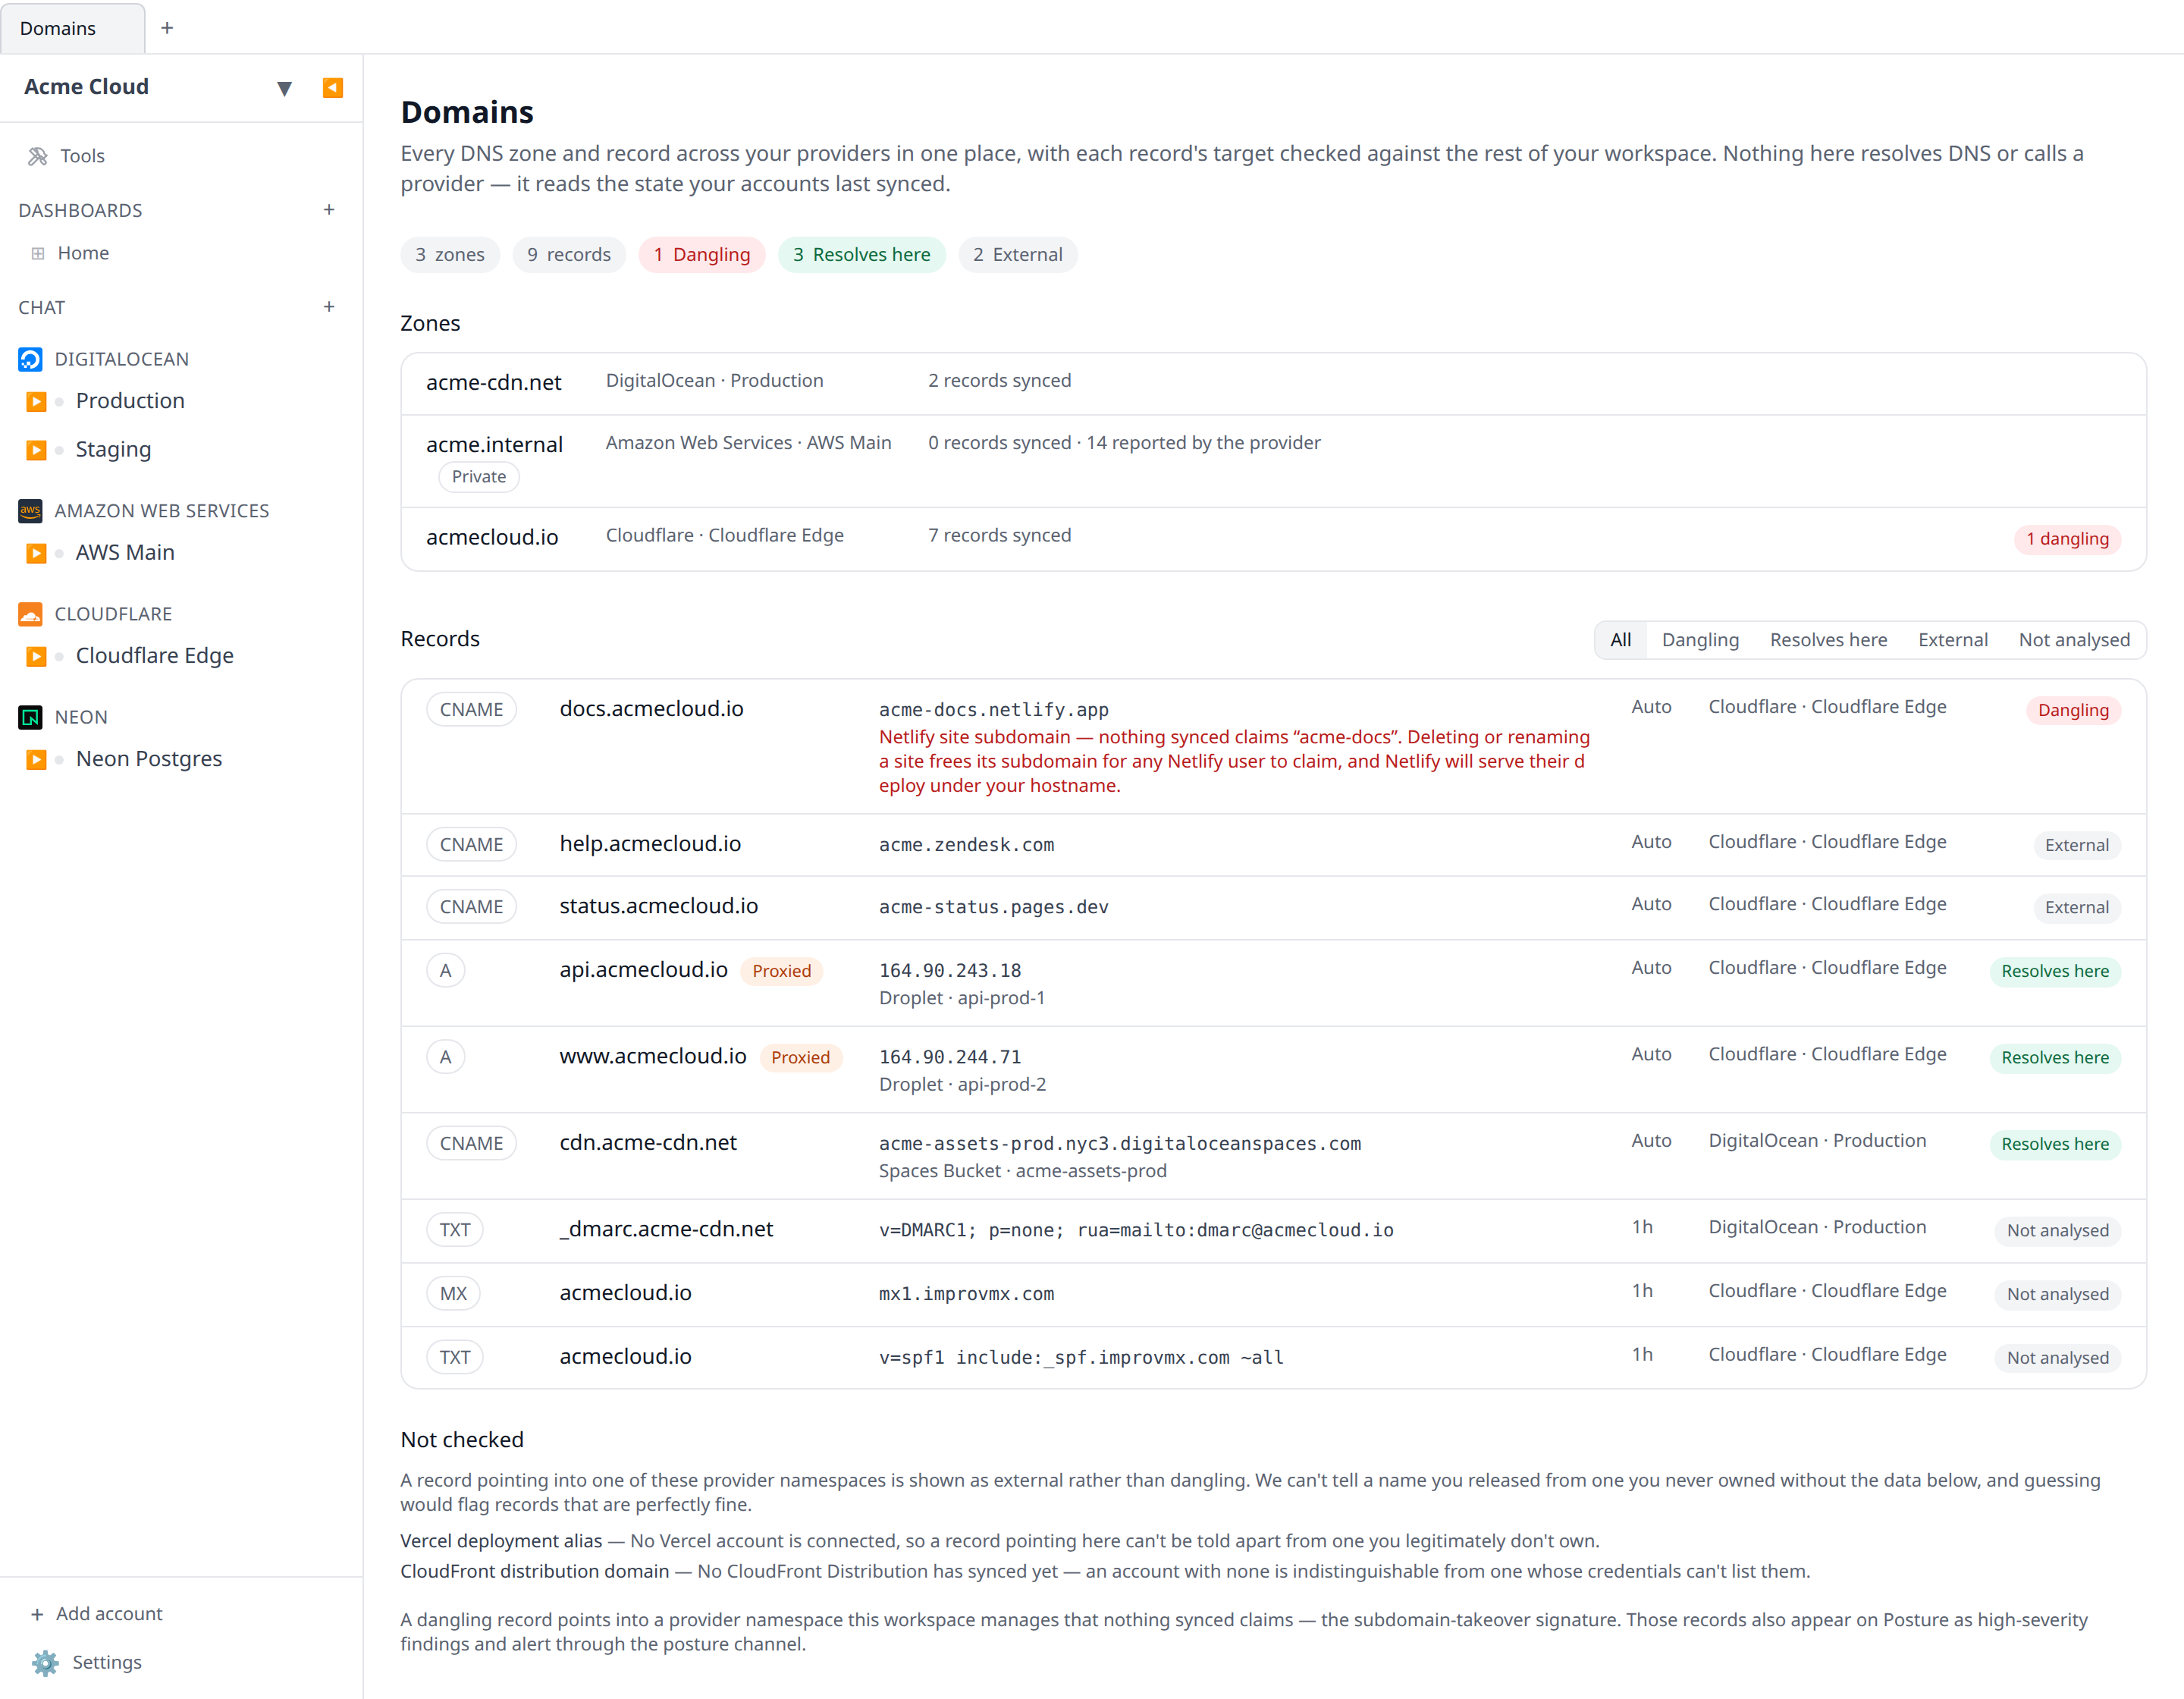Select the www.acmecloud.io record
2184x1699 pixels.
[1273, 1070]
